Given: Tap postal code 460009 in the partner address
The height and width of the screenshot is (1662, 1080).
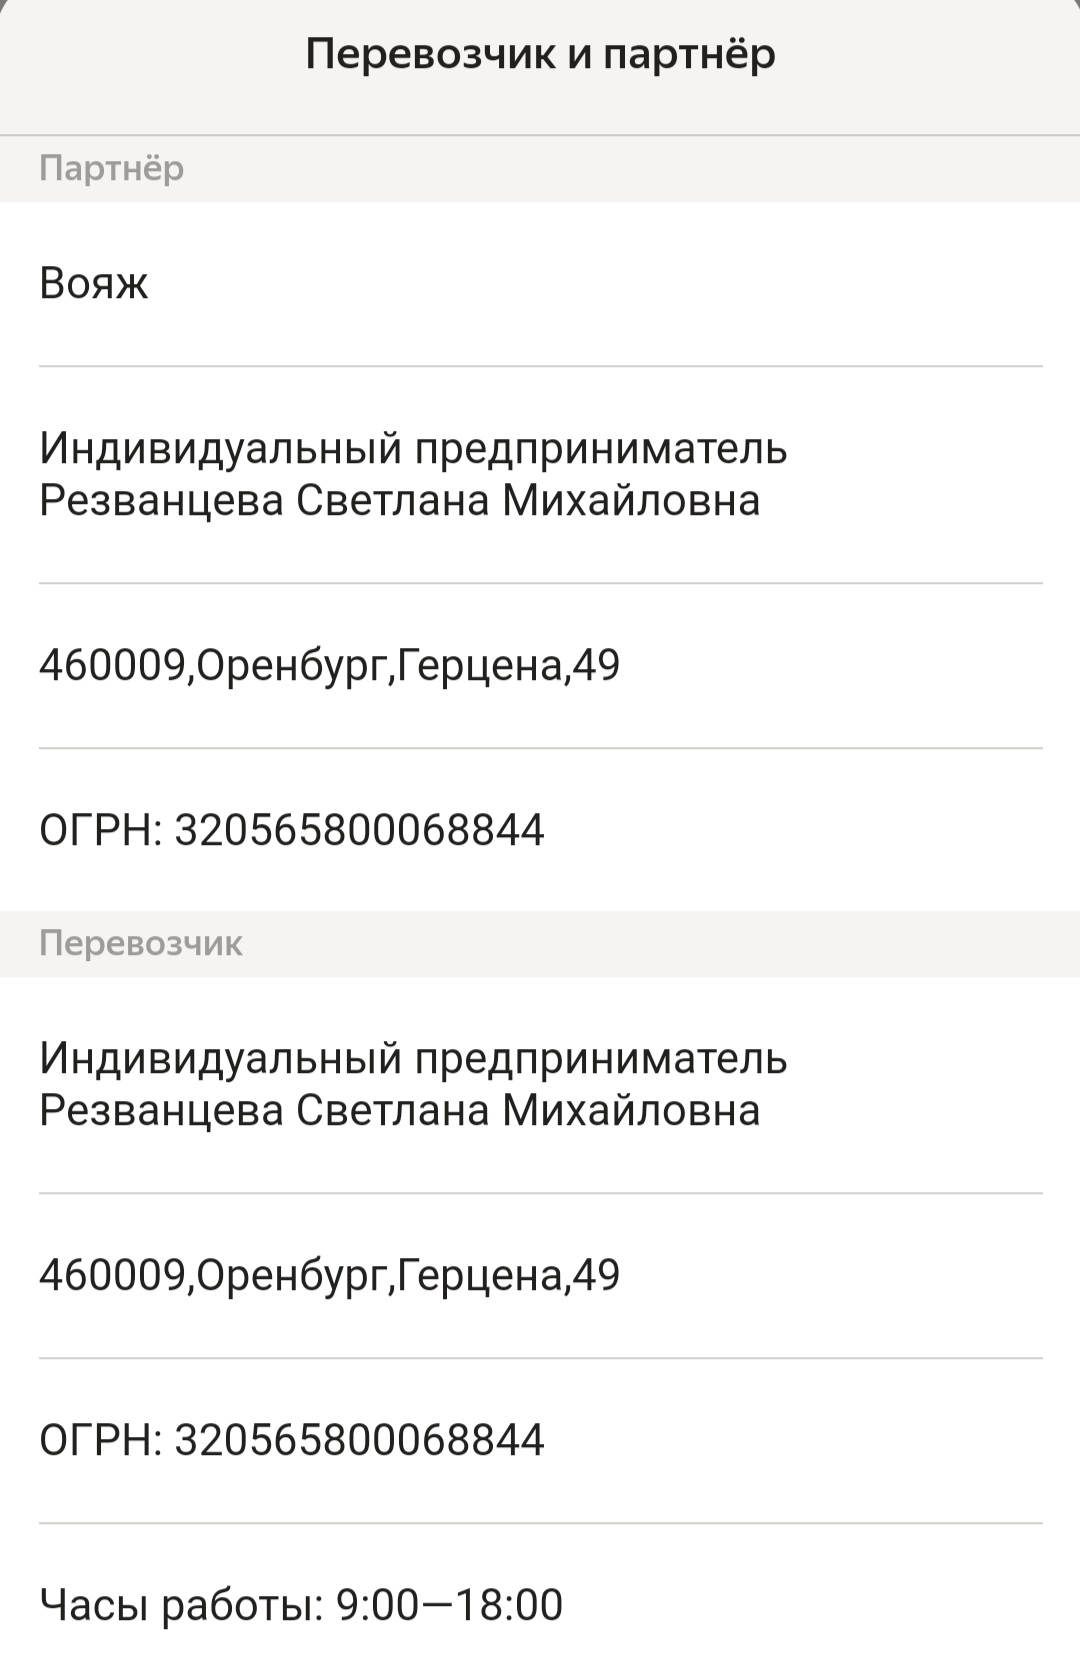Looking at the screenshot, I should pyautogui.click(x=112, y=665).
